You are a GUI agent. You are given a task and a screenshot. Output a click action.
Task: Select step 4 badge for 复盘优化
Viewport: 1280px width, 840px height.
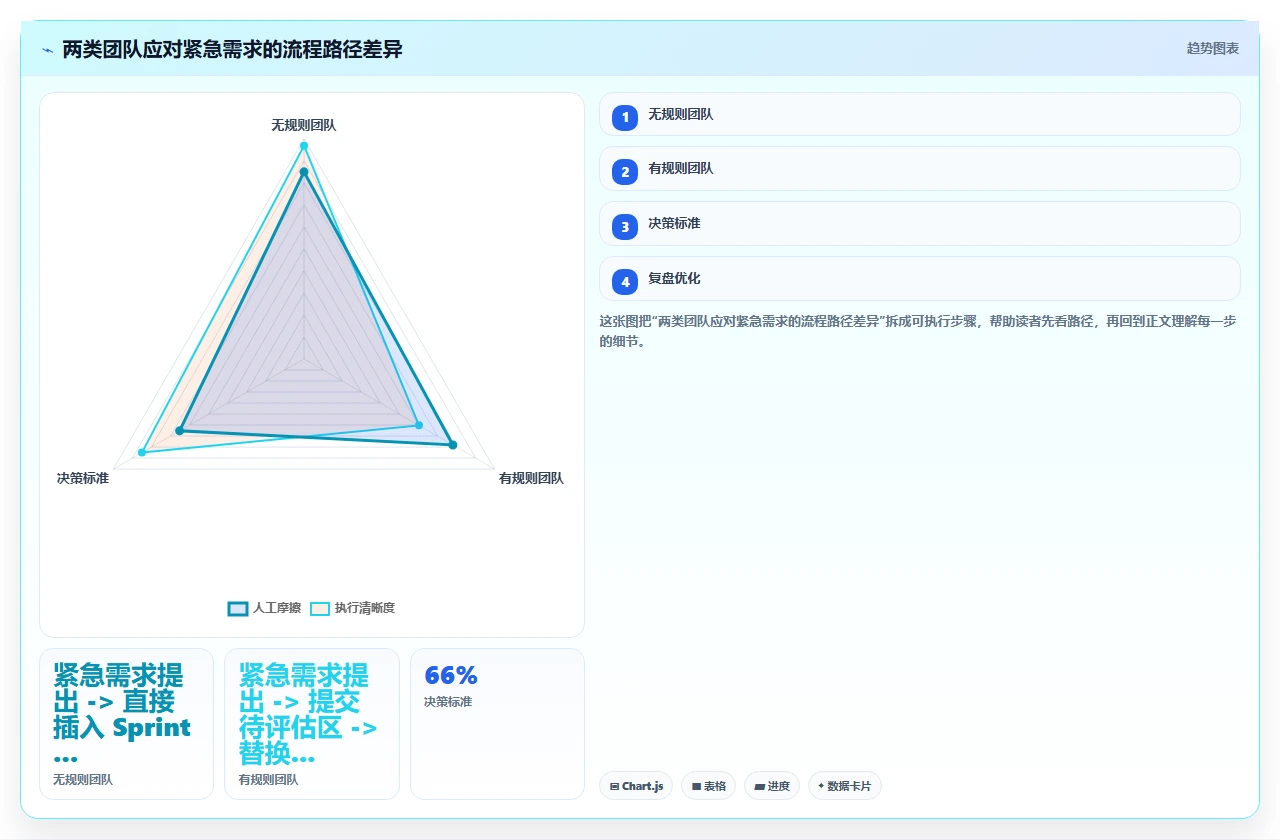(x=625, y=281)
